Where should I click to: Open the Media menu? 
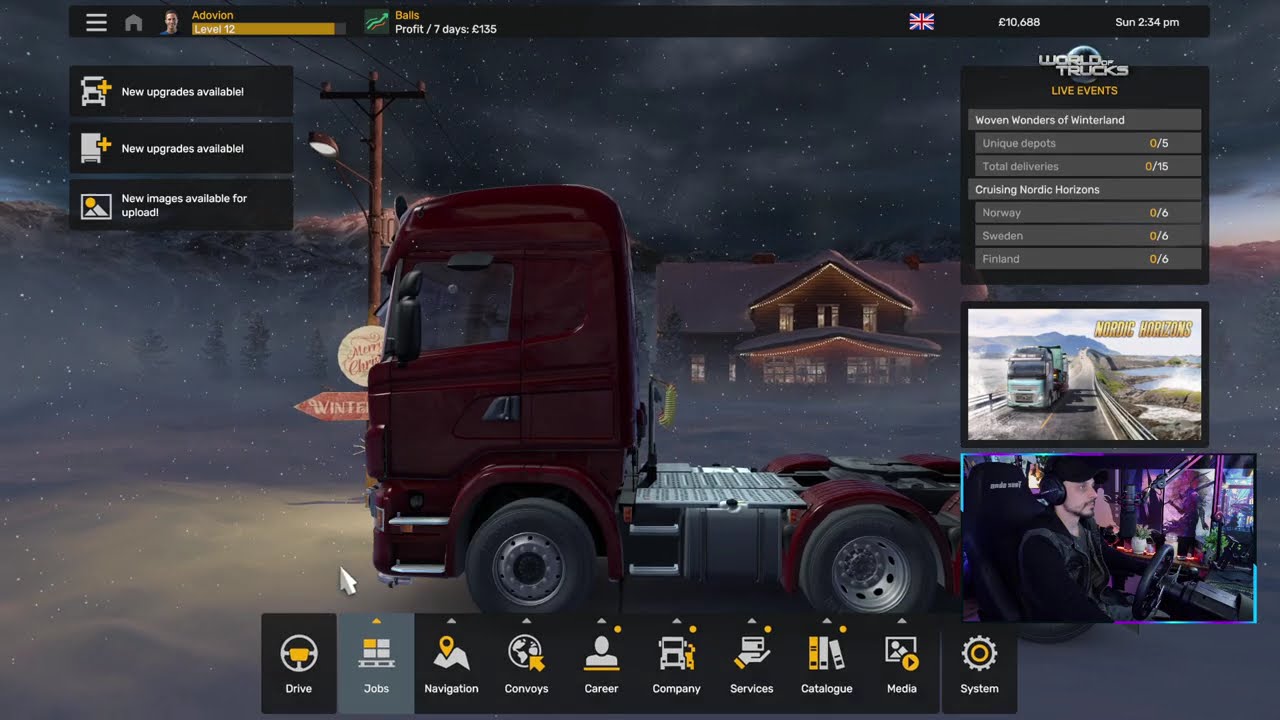click(x=901, y=664)
